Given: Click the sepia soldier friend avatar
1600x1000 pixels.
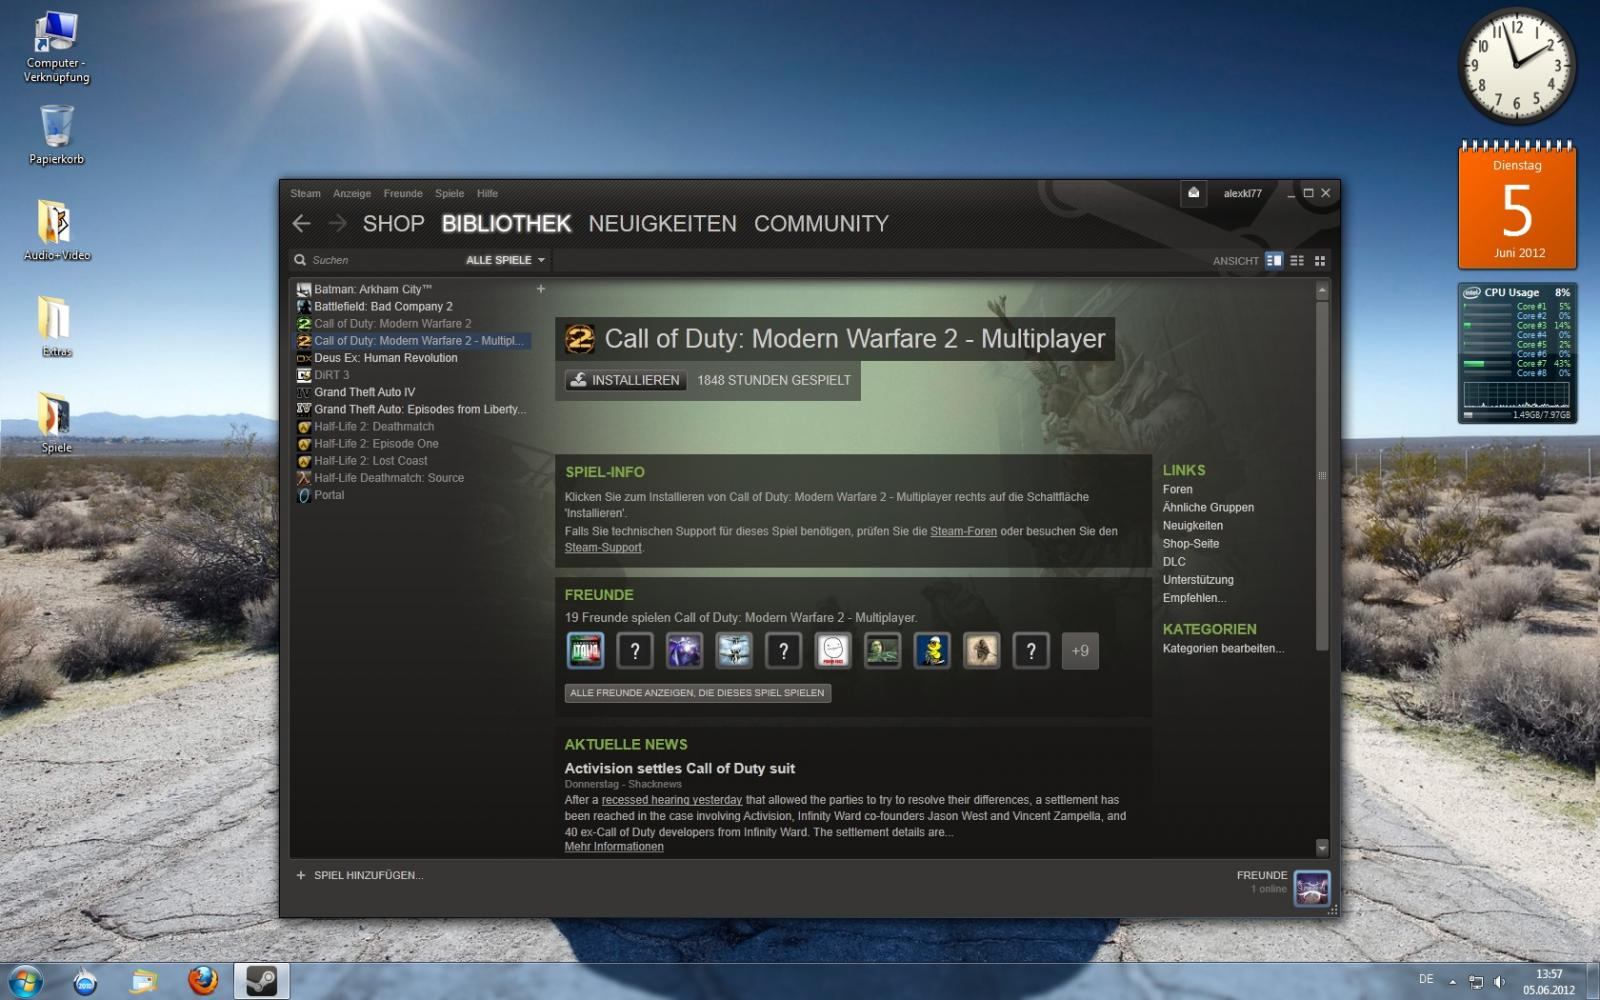Looking at the screenshot, I should pos(982,651).
